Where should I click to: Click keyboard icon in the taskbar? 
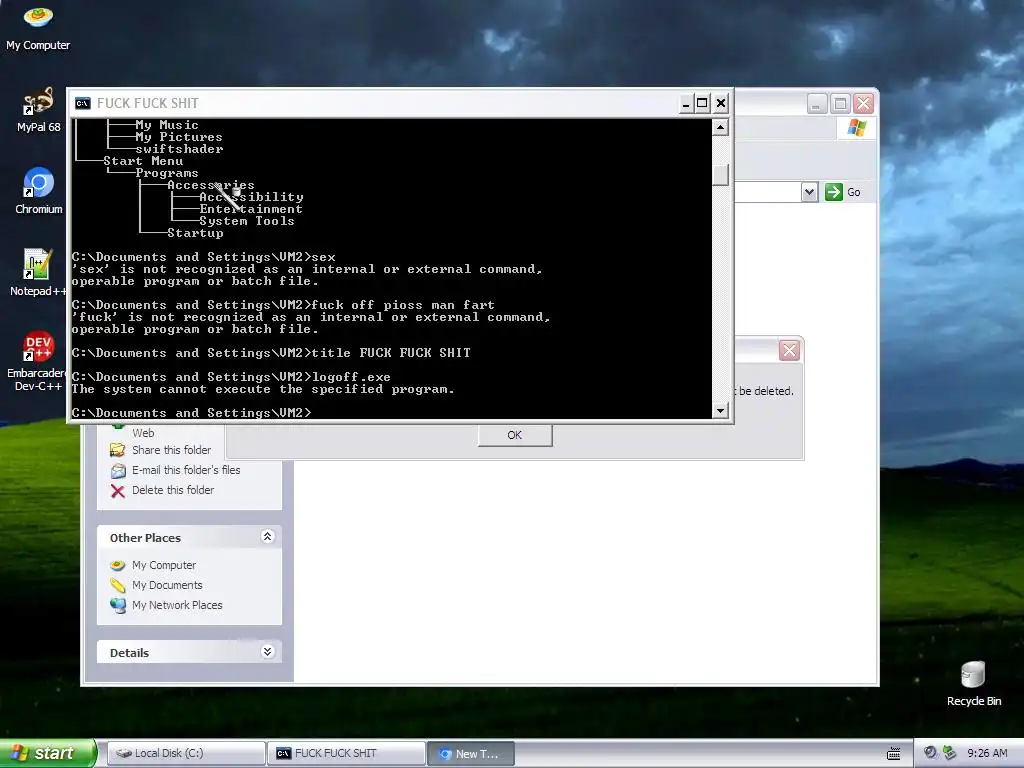pos(893,754)
